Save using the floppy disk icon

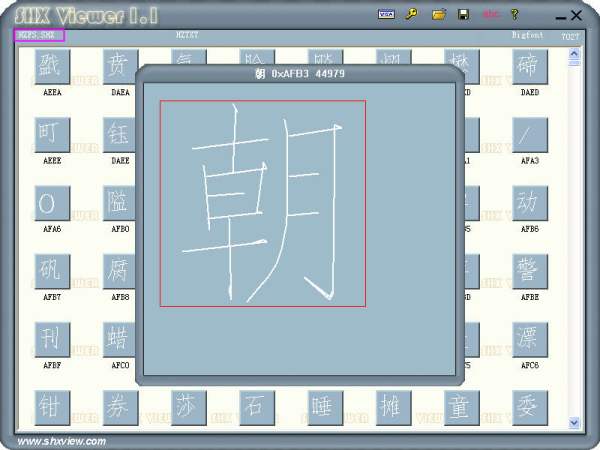coord(463,15)
